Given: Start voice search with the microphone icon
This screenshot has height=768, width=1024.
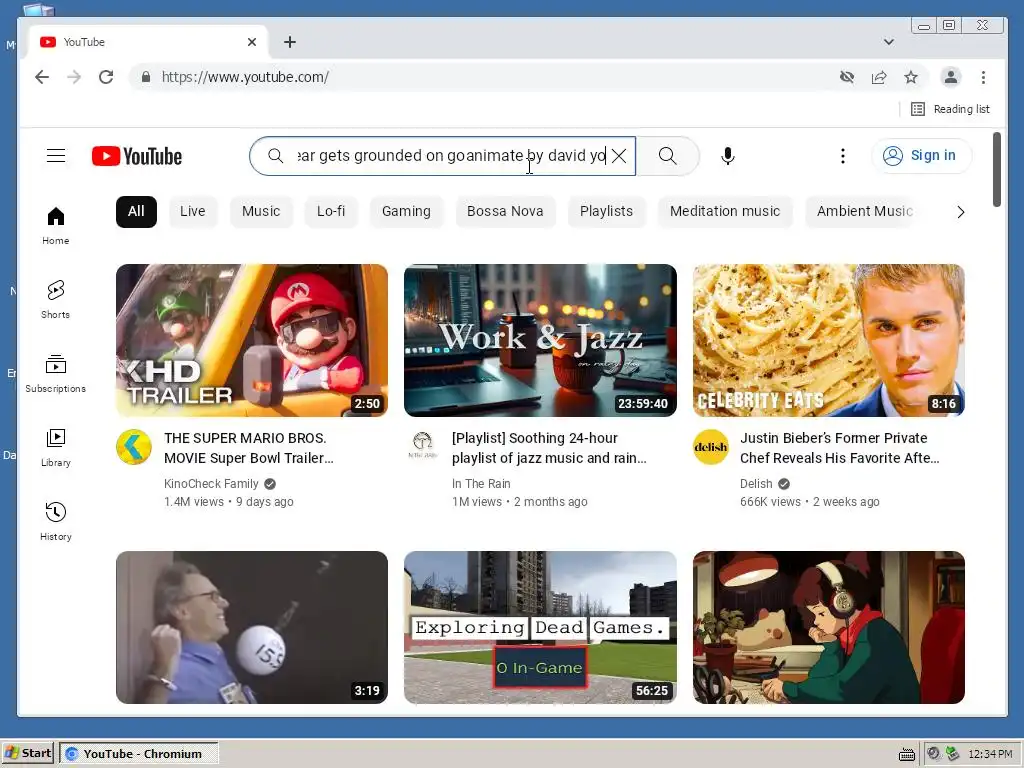Looking at the screenshot, I should pos(728,155).
